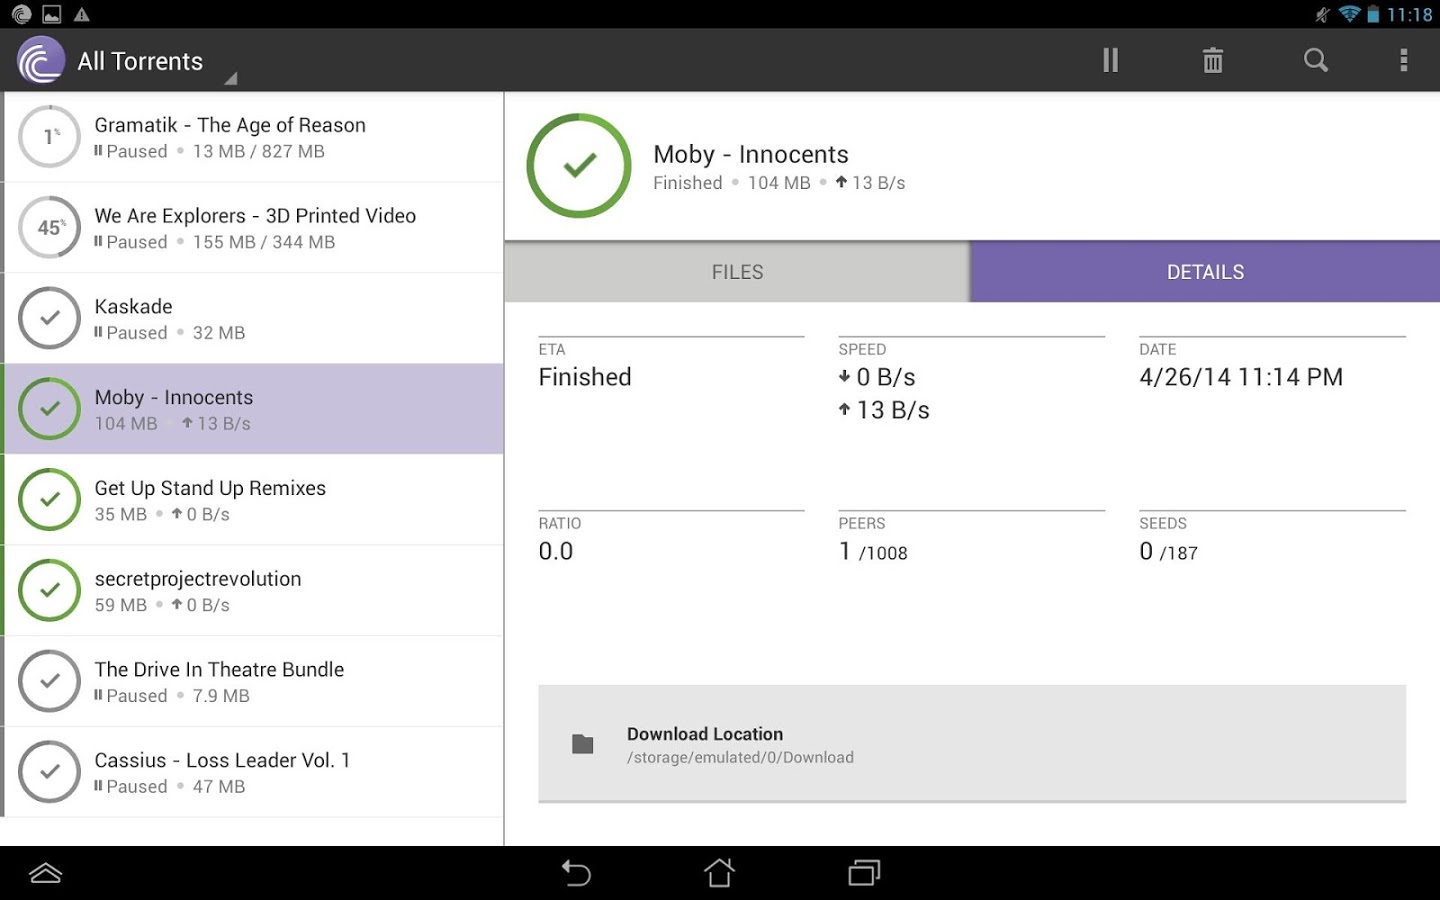The image size is (1440, 900).
Task: Toggle the Get Up Stand Up Remixes checkmark circle
Action: (50, 500)
